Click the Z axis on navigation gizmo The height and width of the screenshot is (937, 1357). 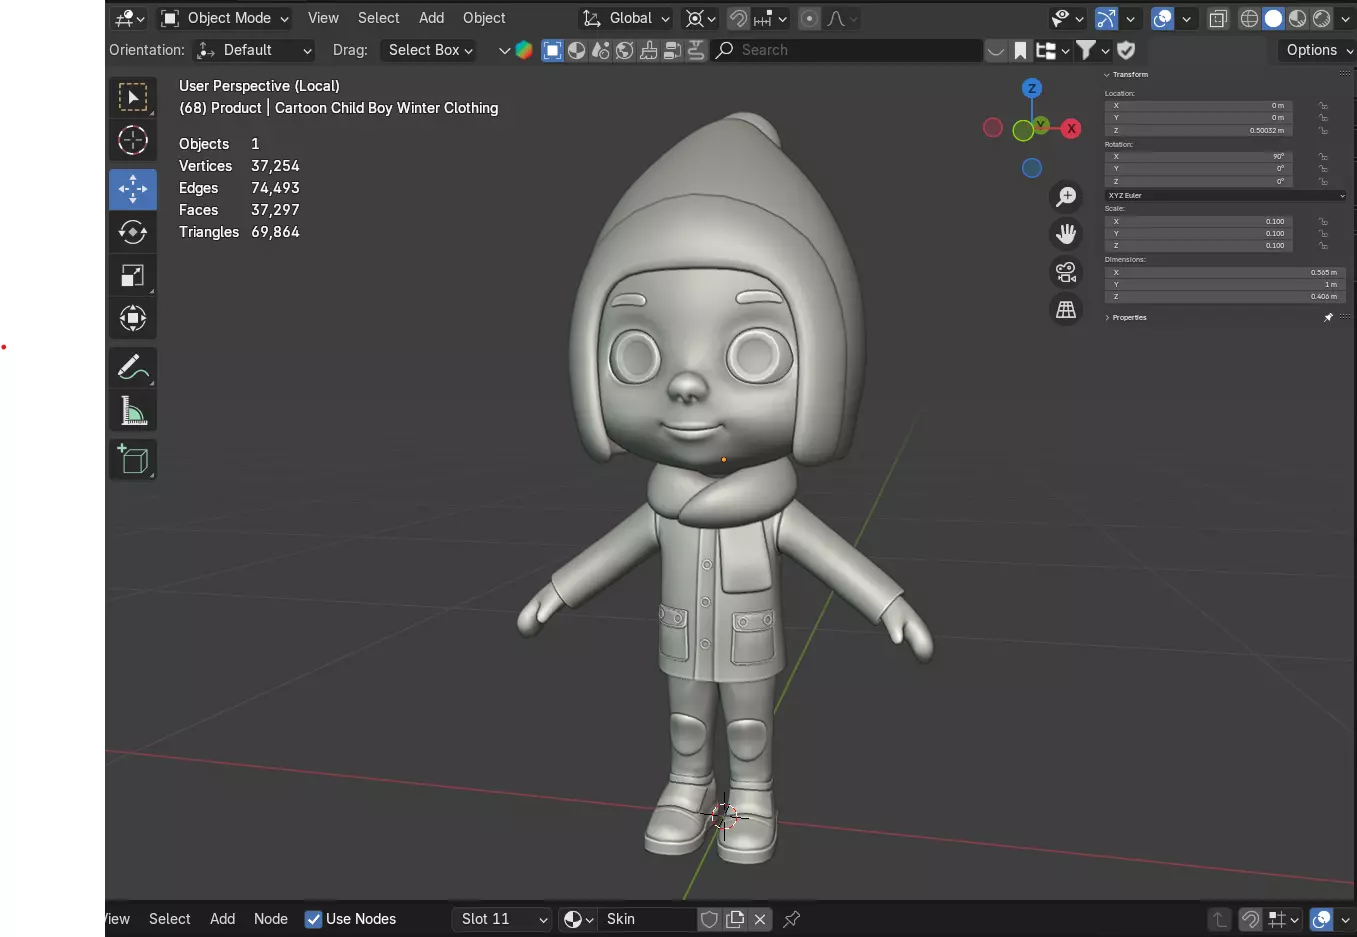point(1032,88)
